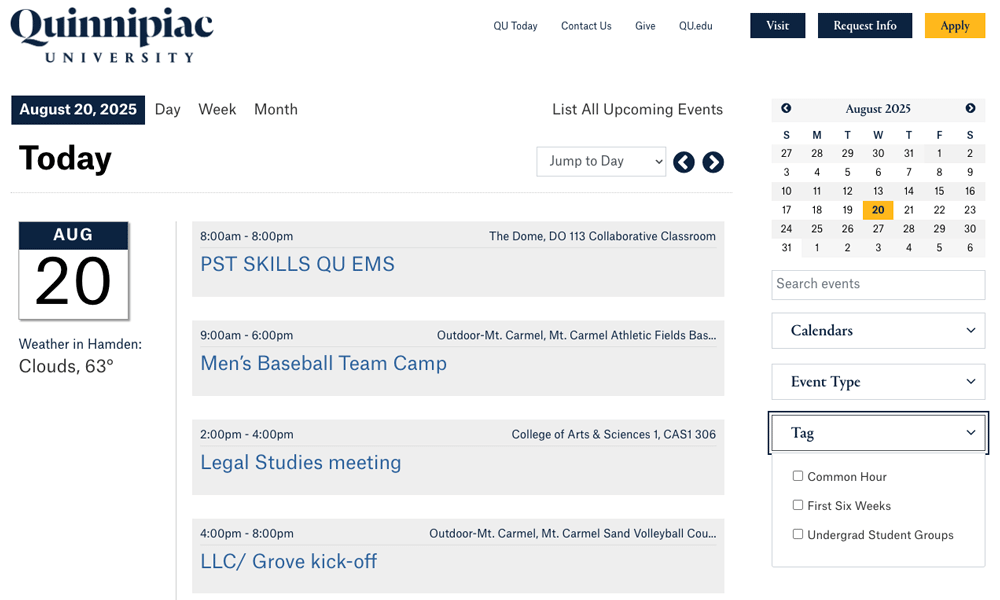Open List All Upcoming Events
Image resolution: width=1000 pixels, height=600 pixels.
pyautogui.click(x=637, y=109)
